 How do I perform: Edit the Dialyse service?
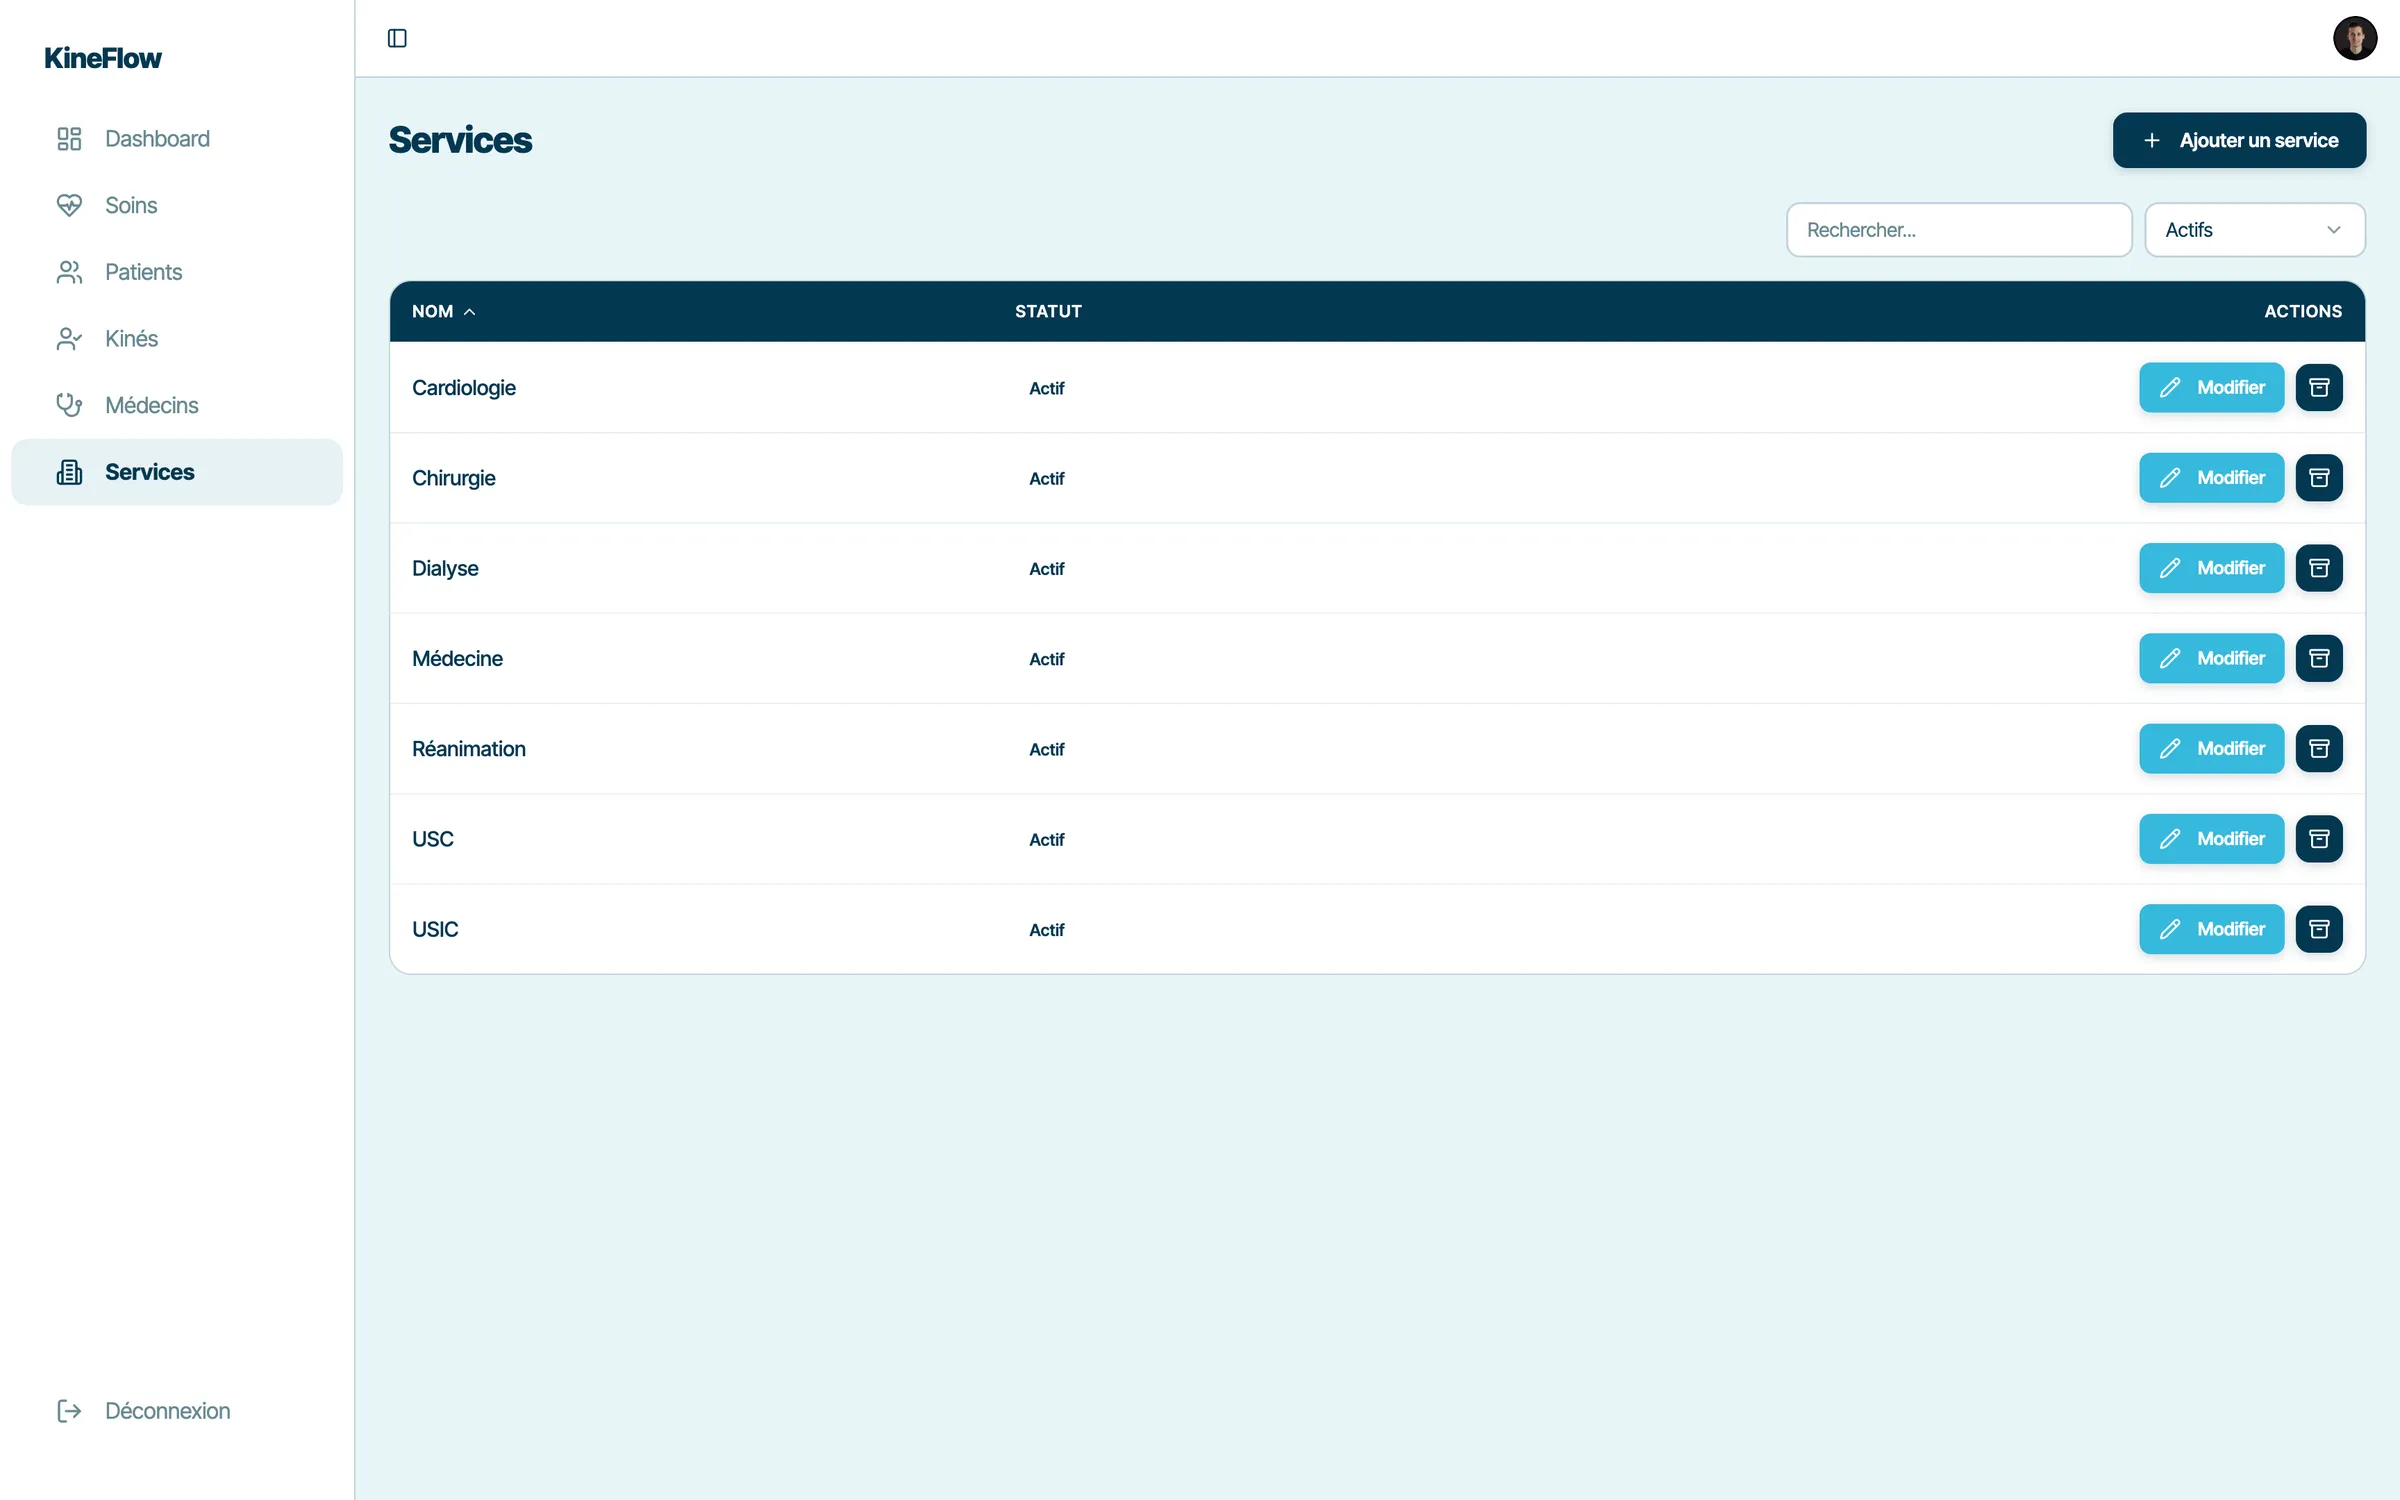tap(2211, 568)
